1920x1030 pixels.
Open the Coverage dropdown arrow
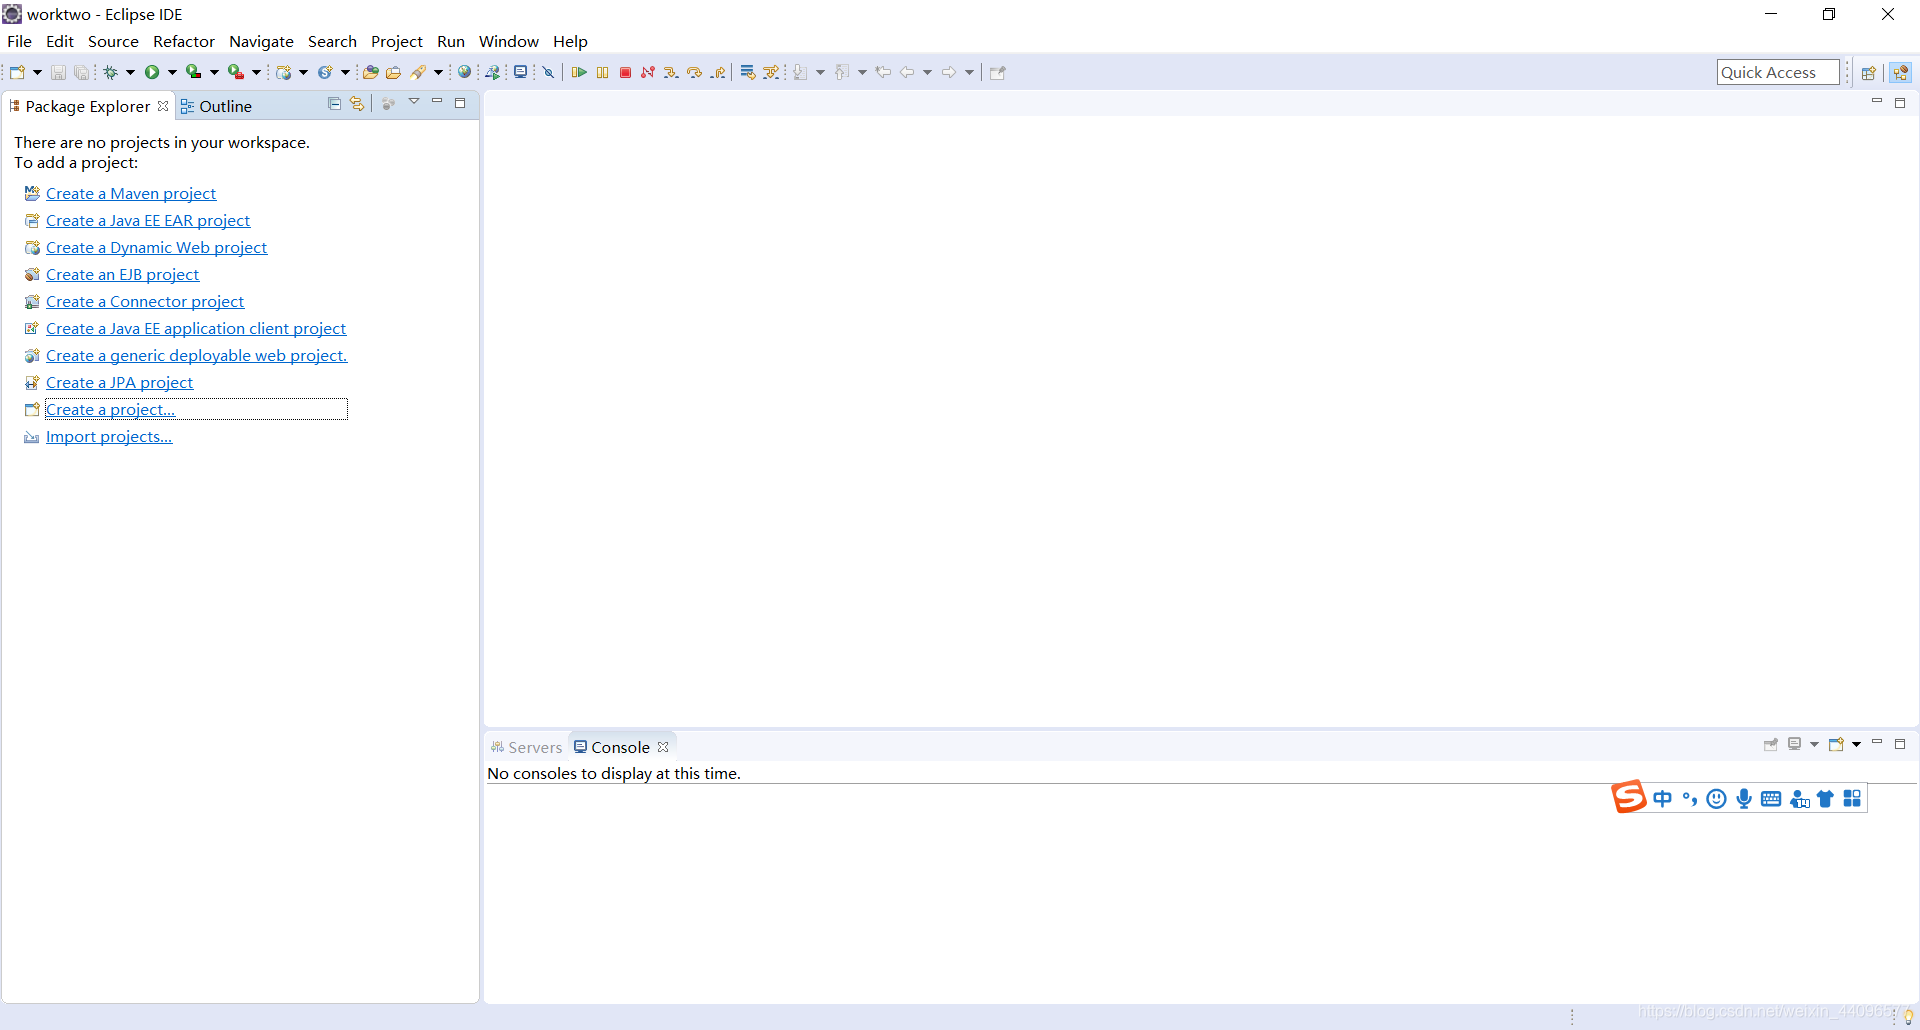[214, 72]
